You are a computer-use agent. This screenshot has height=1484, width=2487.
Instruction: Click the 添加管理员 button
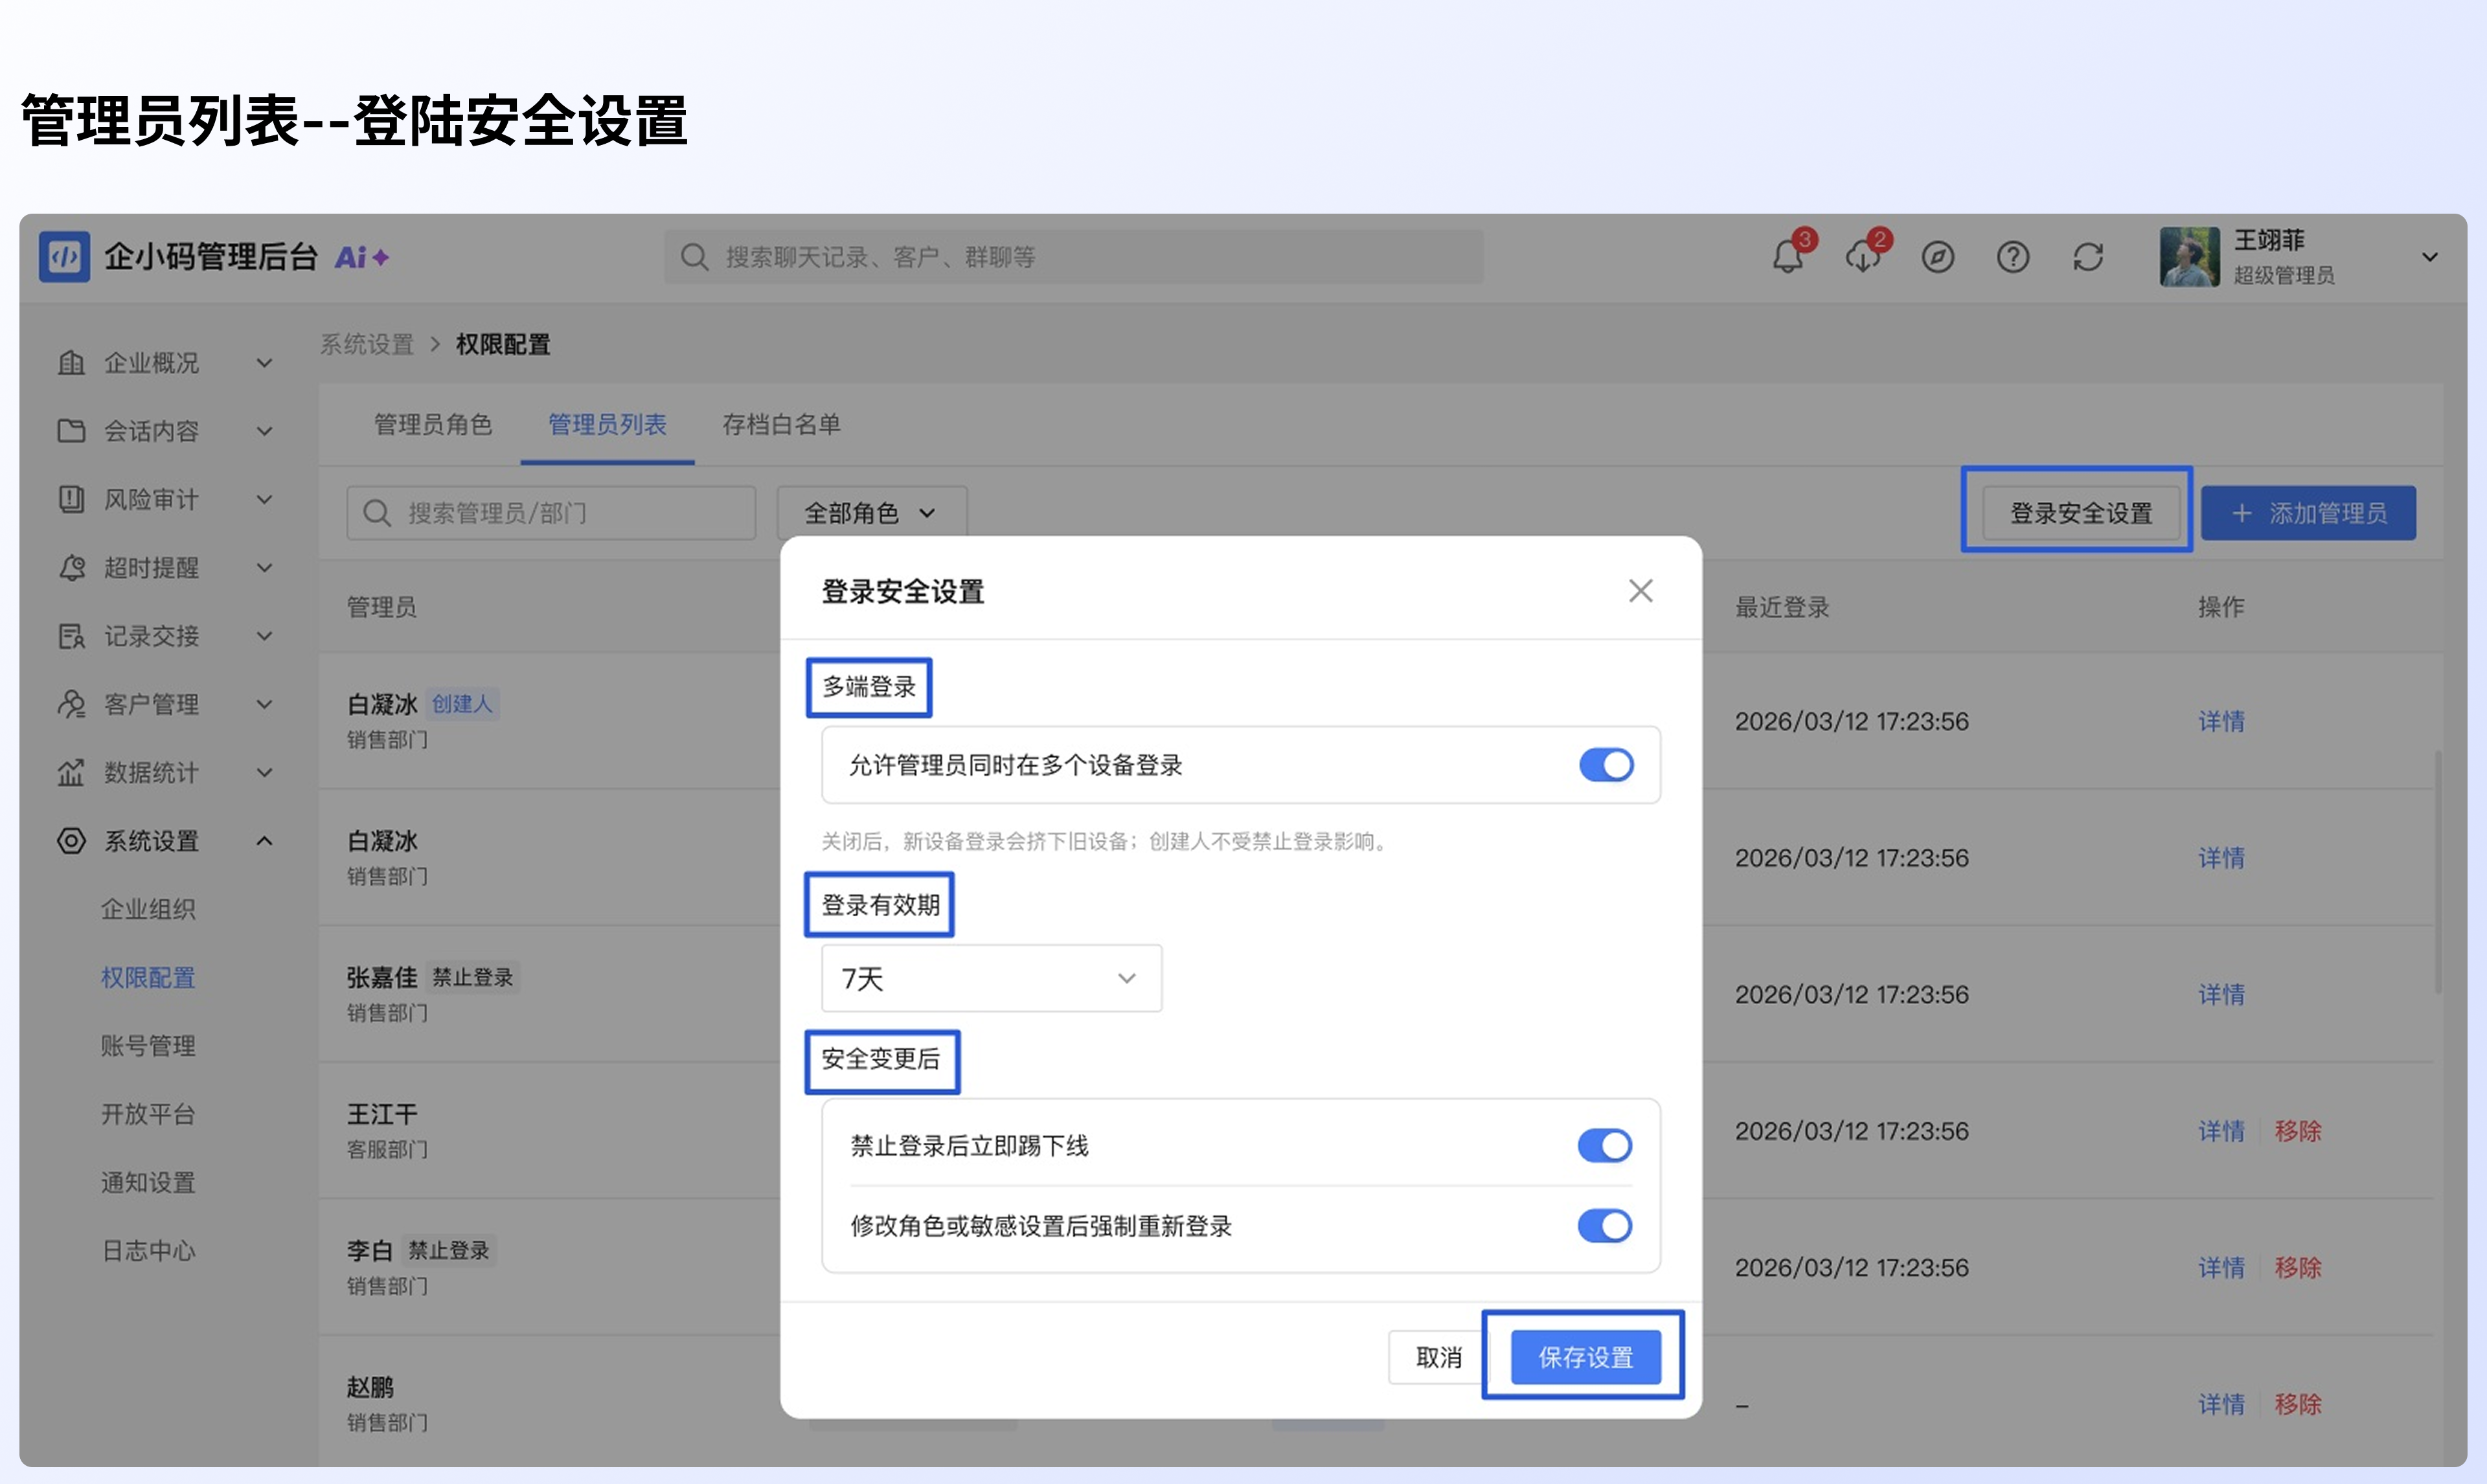(2308, 513)
